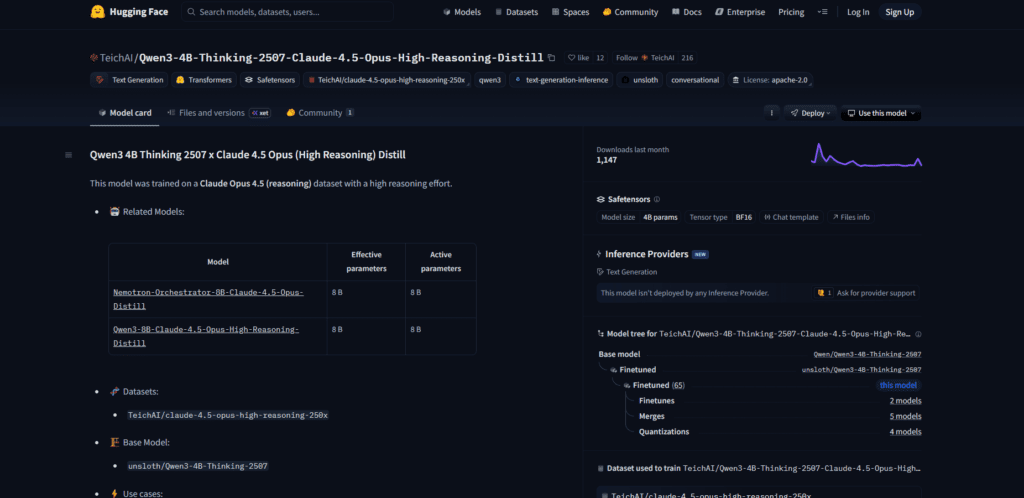This screenshot has width=1024, height=498.
Task: Open TeichAI/claude-4.5-opus-high-reasoning-250x dataset card at bottom
Action: coord(759,493)
